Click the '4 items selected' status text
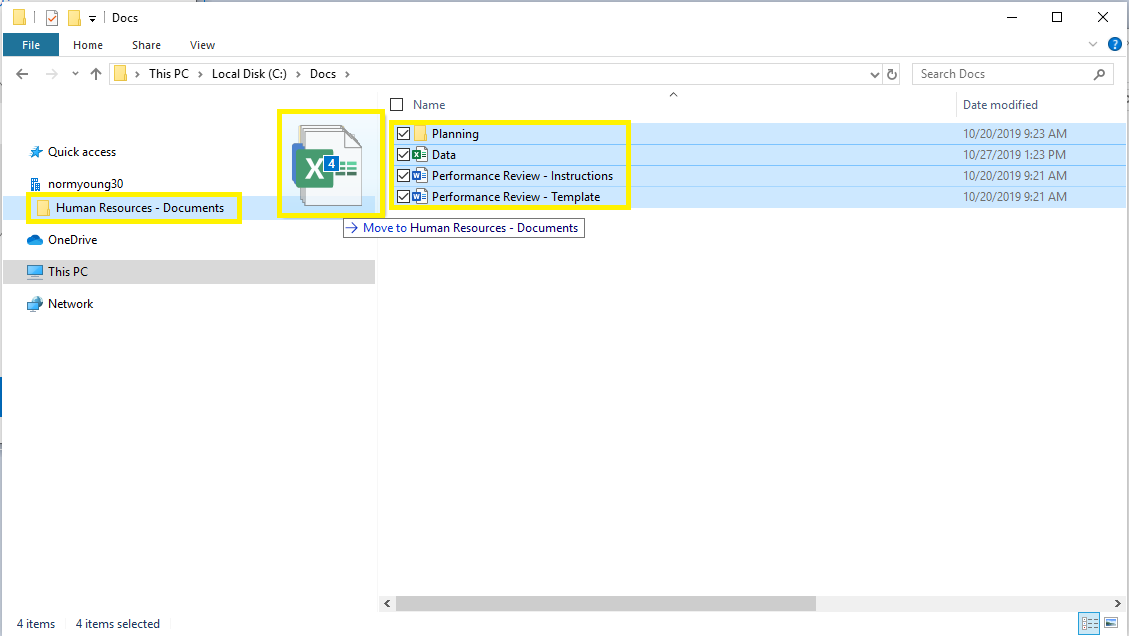This screenshot has height=636, width=1129. 117,624
